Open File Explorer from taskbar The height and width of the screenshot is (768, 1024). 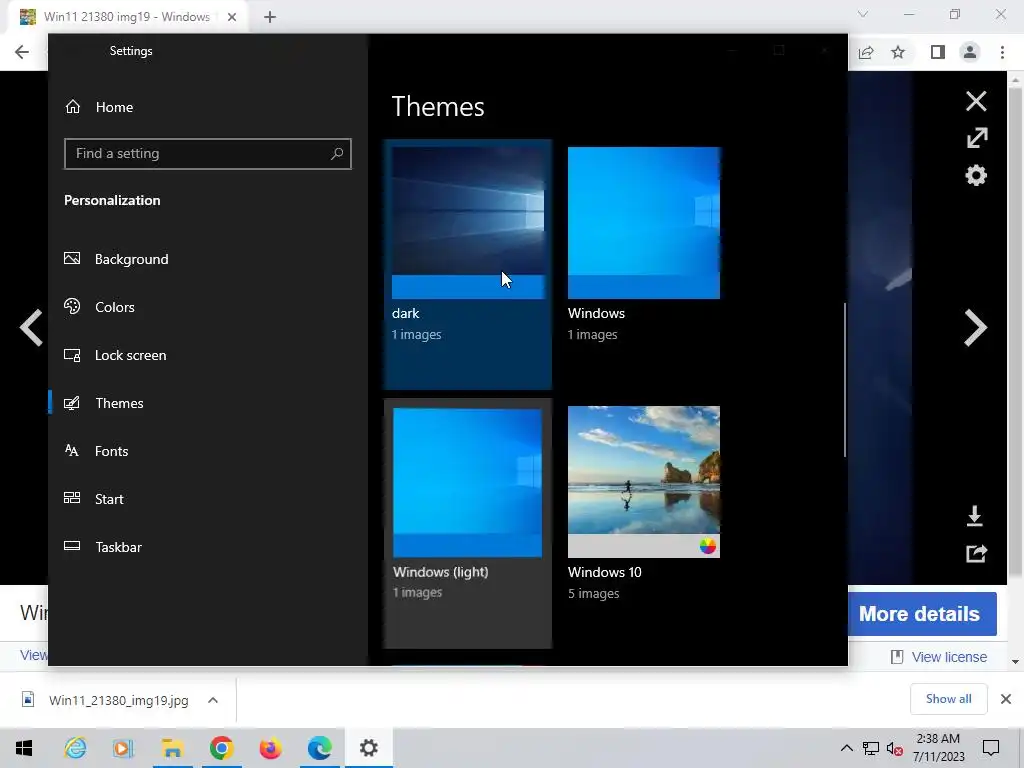pos(172,748)
